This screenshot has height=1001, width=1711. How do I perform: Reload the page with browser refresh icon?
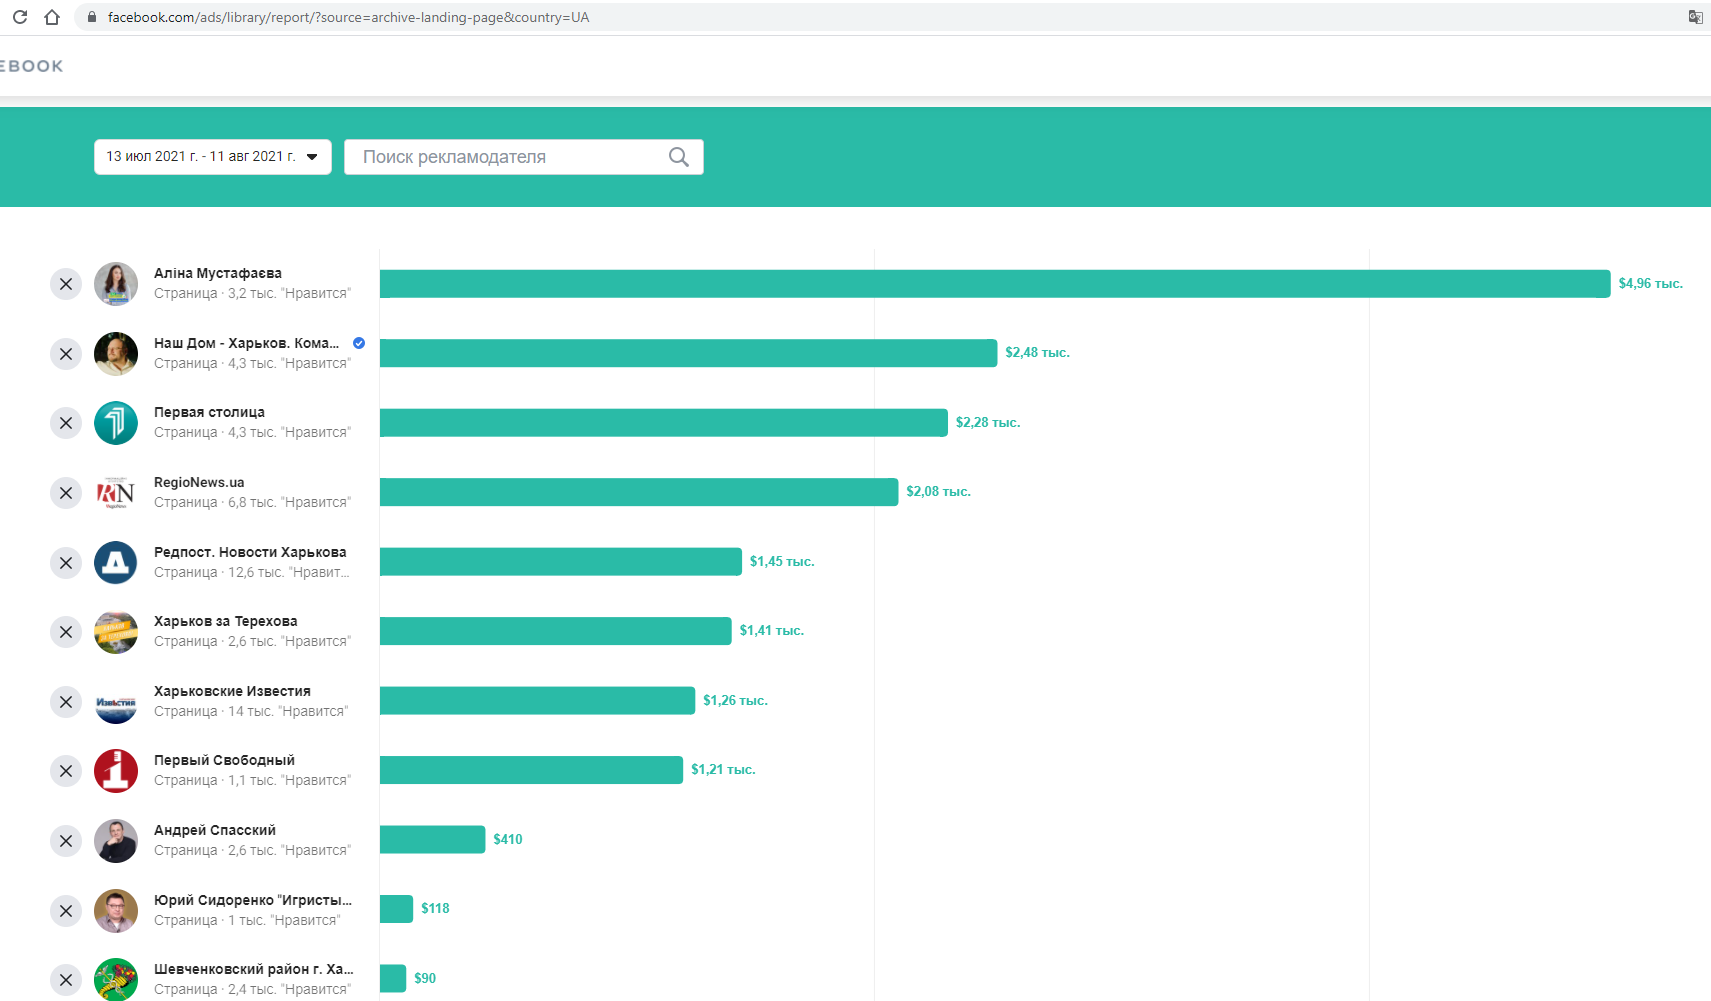(20, 17)
